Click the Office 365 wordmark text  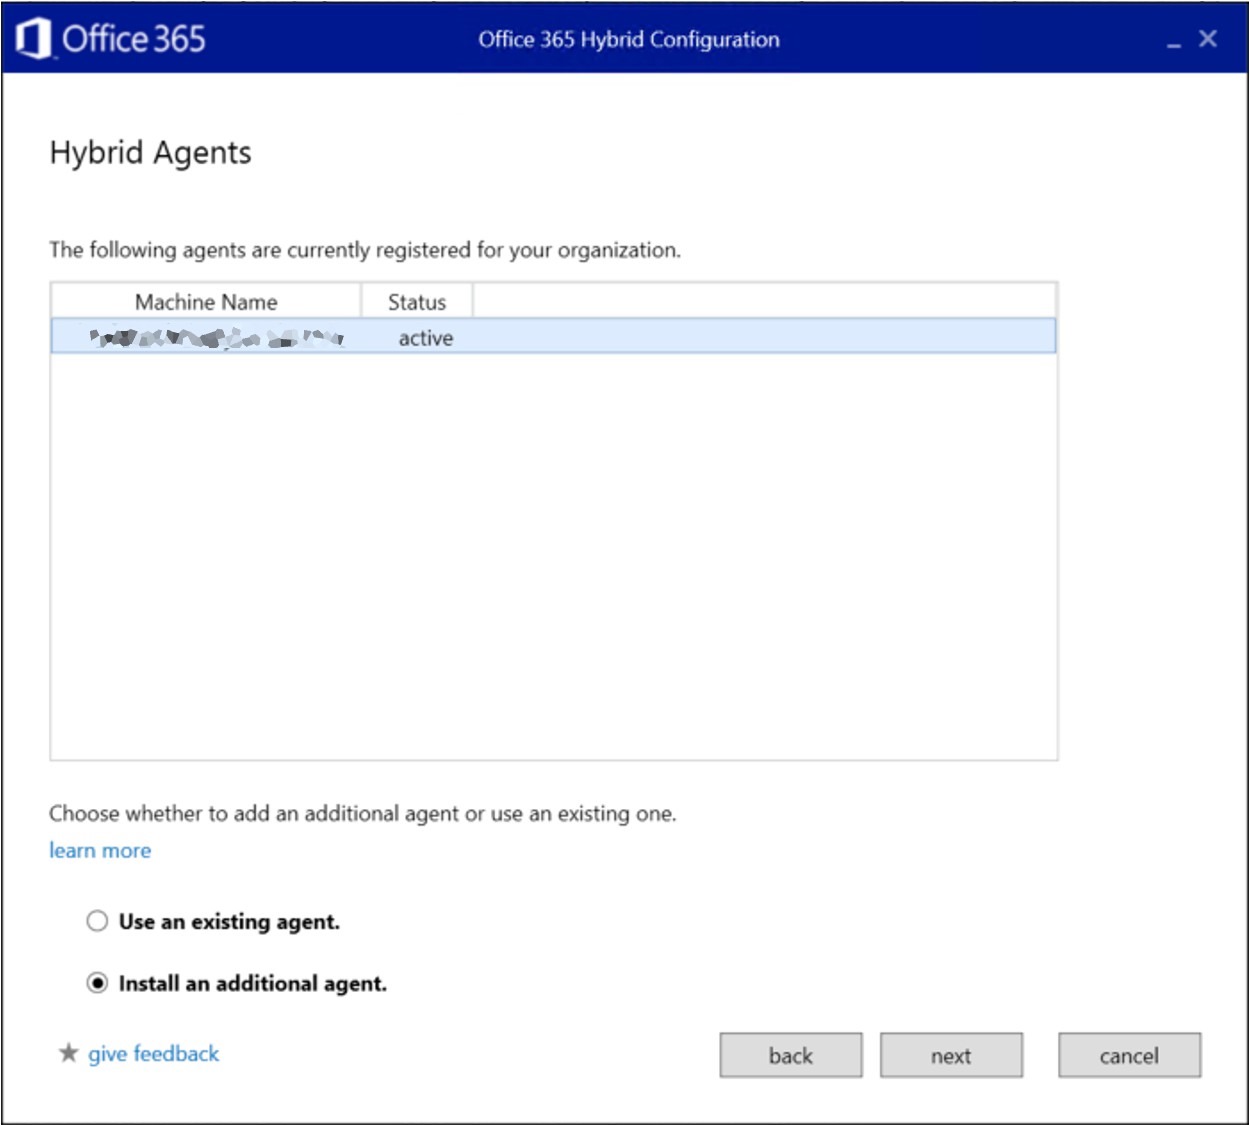pyautogui.click(x=133, y=39)
